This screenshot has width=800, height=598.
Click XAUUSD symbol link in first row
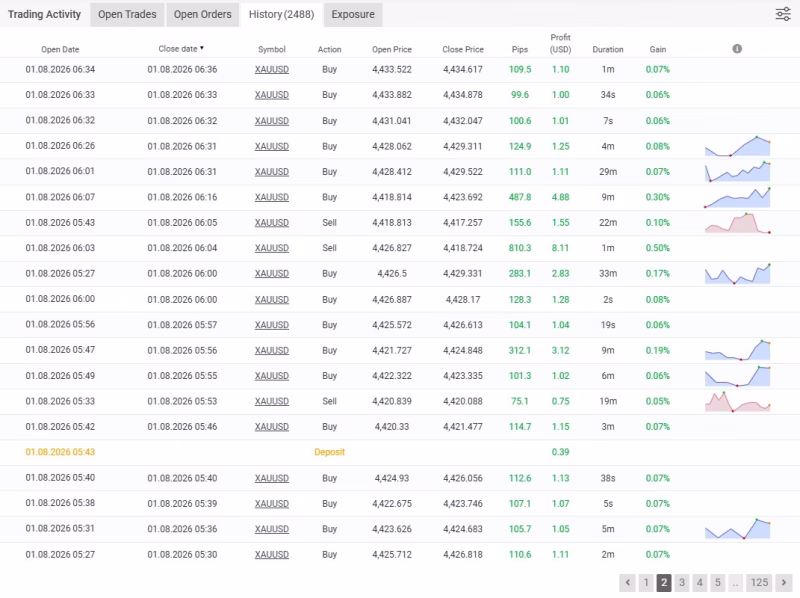271,69
